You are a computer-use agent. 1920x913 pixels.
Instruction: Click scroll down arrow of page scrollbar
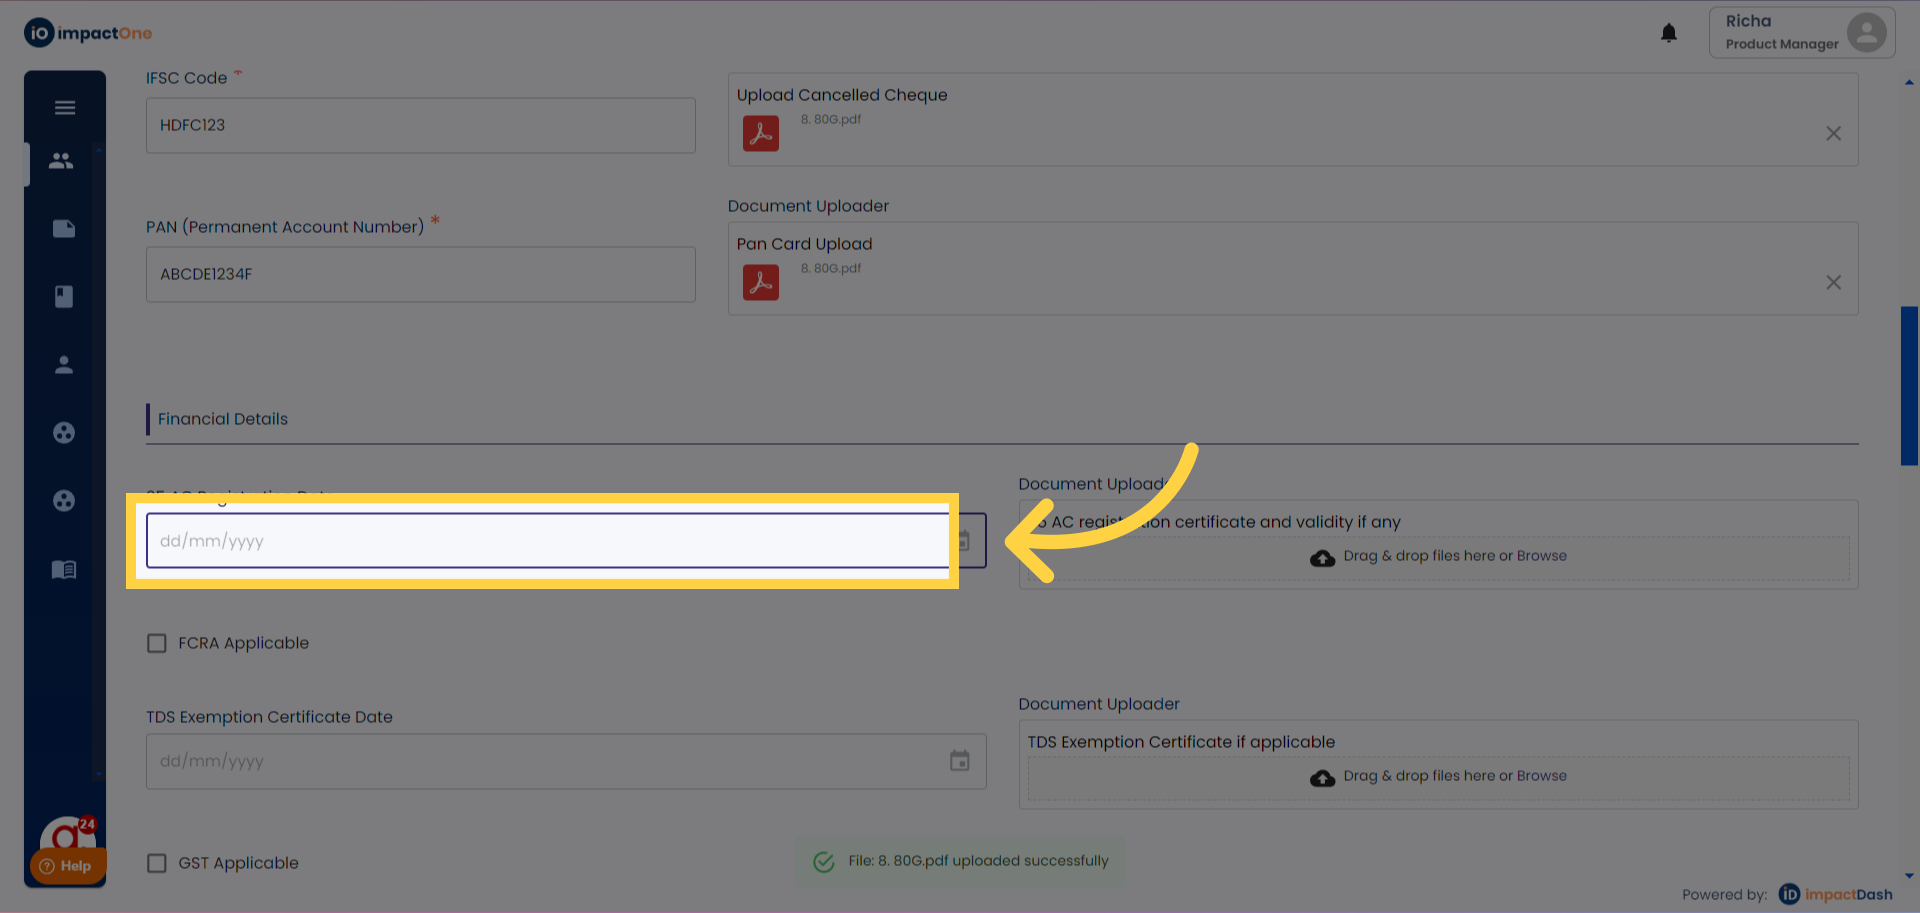[1909, 876]
